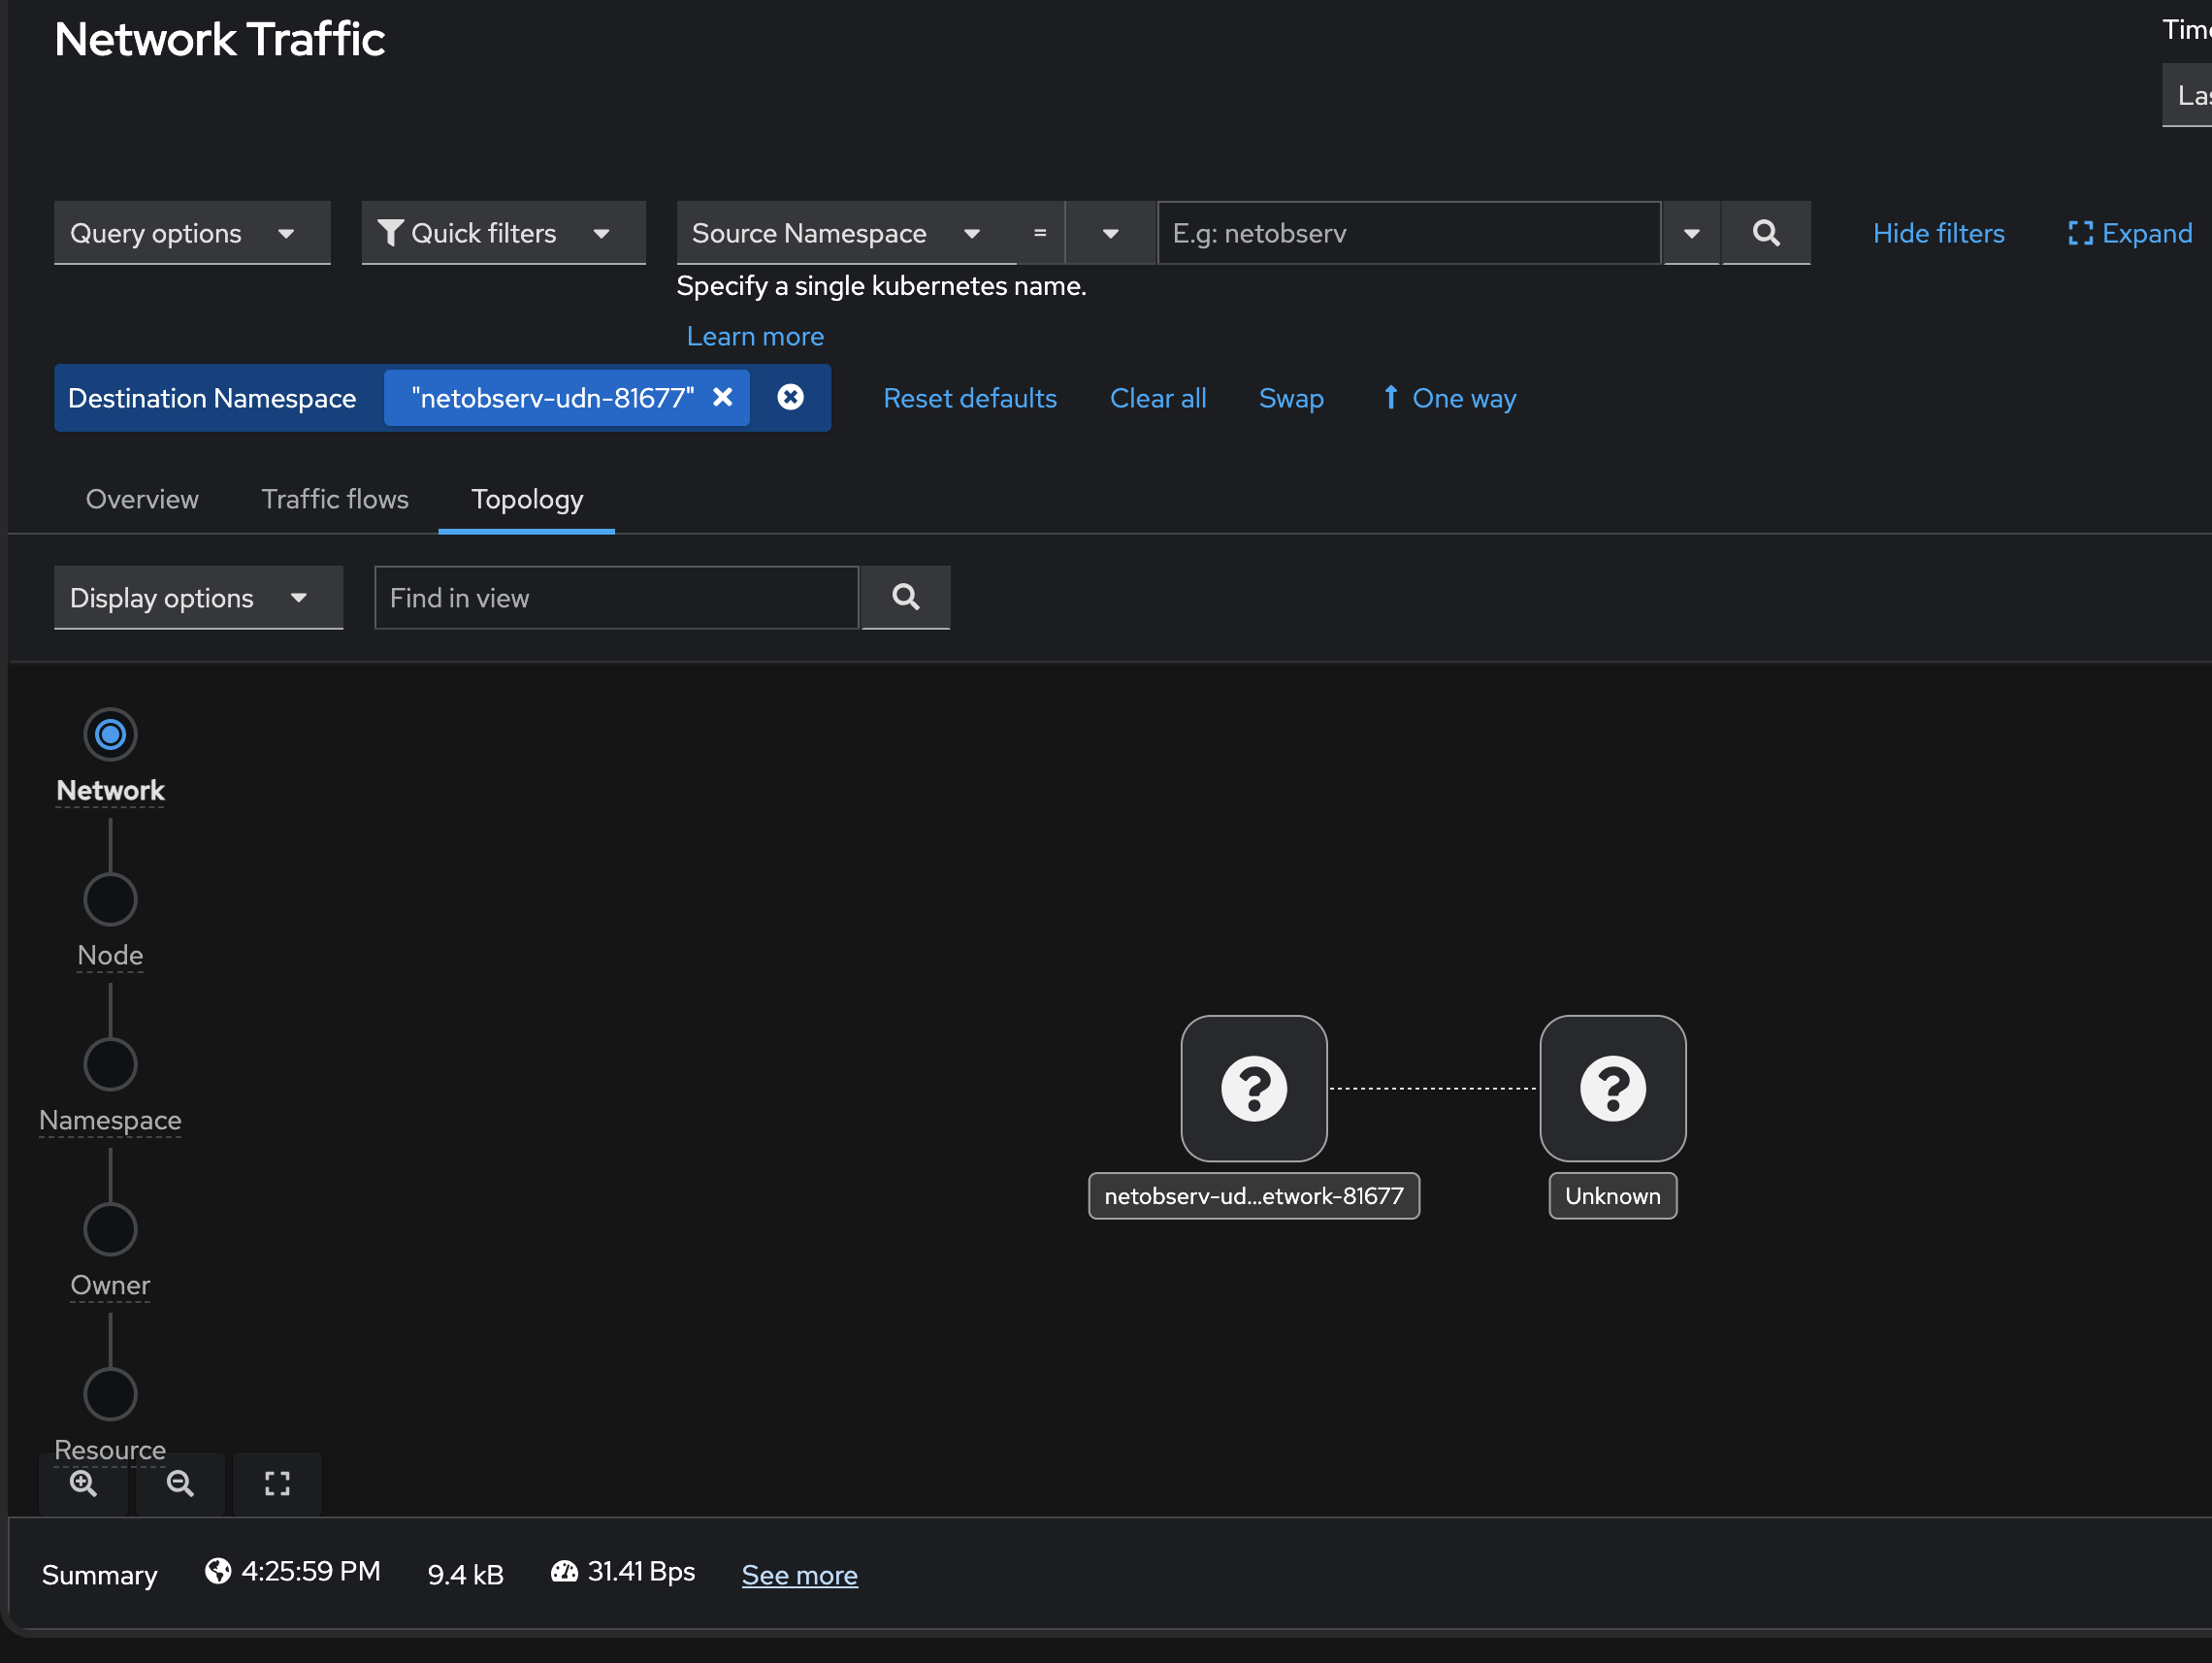Image resolution: width=2212 pixels, height=1663 pixels.
Task: Select the netobserv-ud...etwork-81677 topology node
Action: pos(1253,1088)
